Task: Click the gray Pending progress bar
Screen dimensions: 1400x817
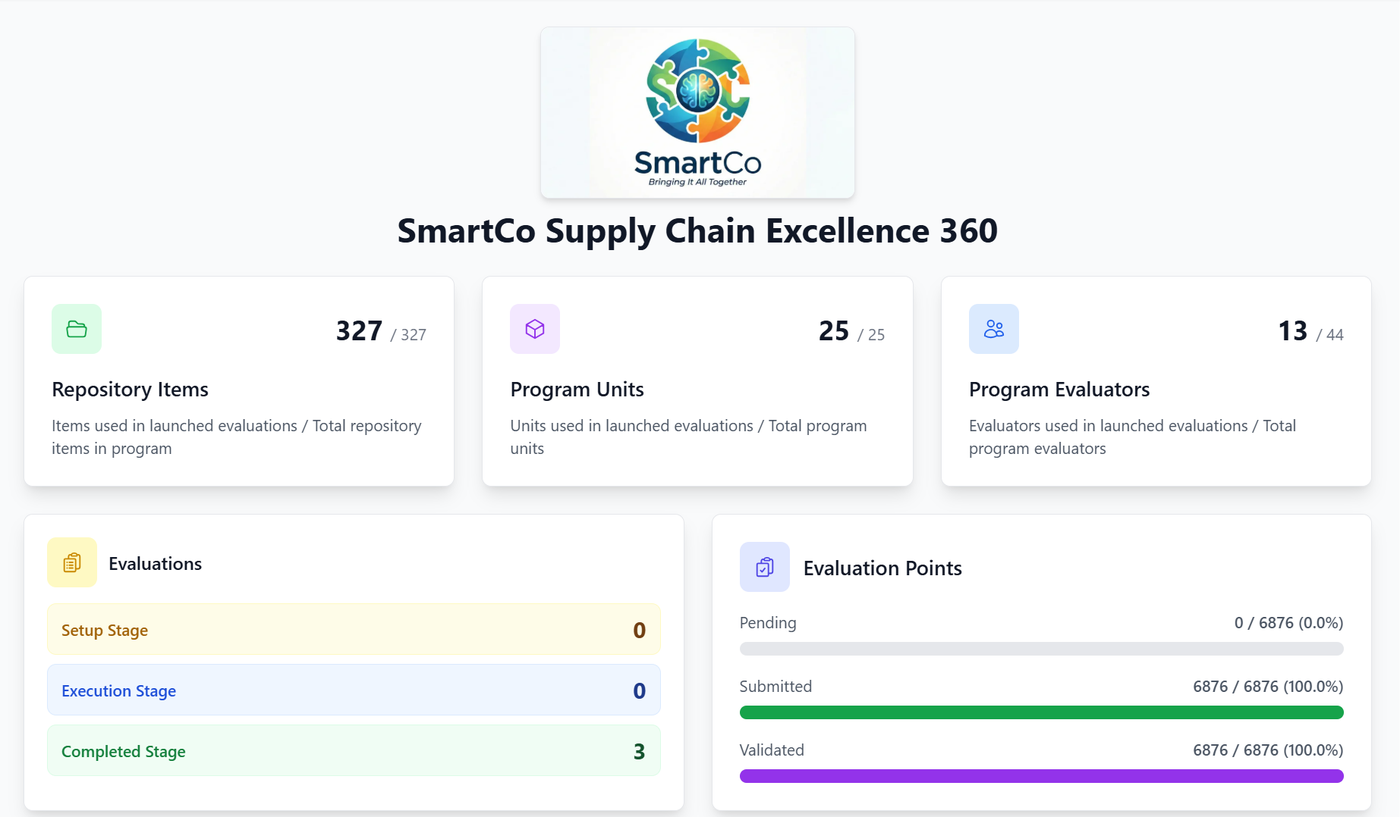Action: tap(1041, 649)
